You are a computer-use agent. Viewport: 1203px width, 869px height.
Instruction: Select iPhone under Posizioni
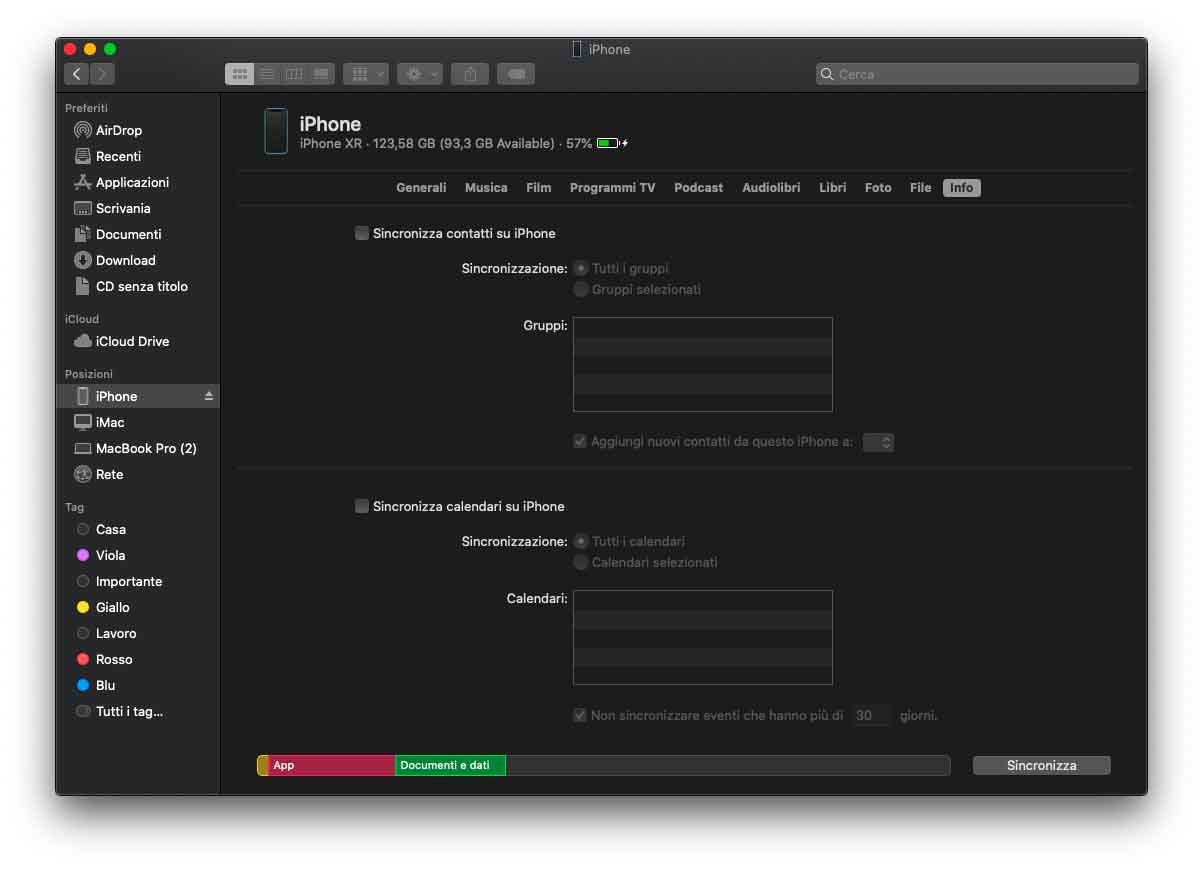(x=138, y=396)
